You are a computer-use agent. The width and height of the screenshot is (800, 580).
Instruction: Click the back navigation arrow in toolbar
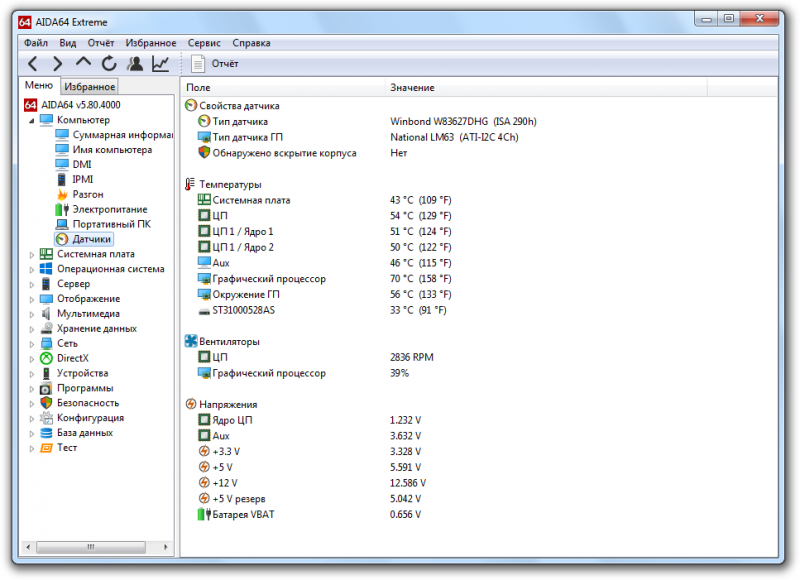click(x=32, y=64)
